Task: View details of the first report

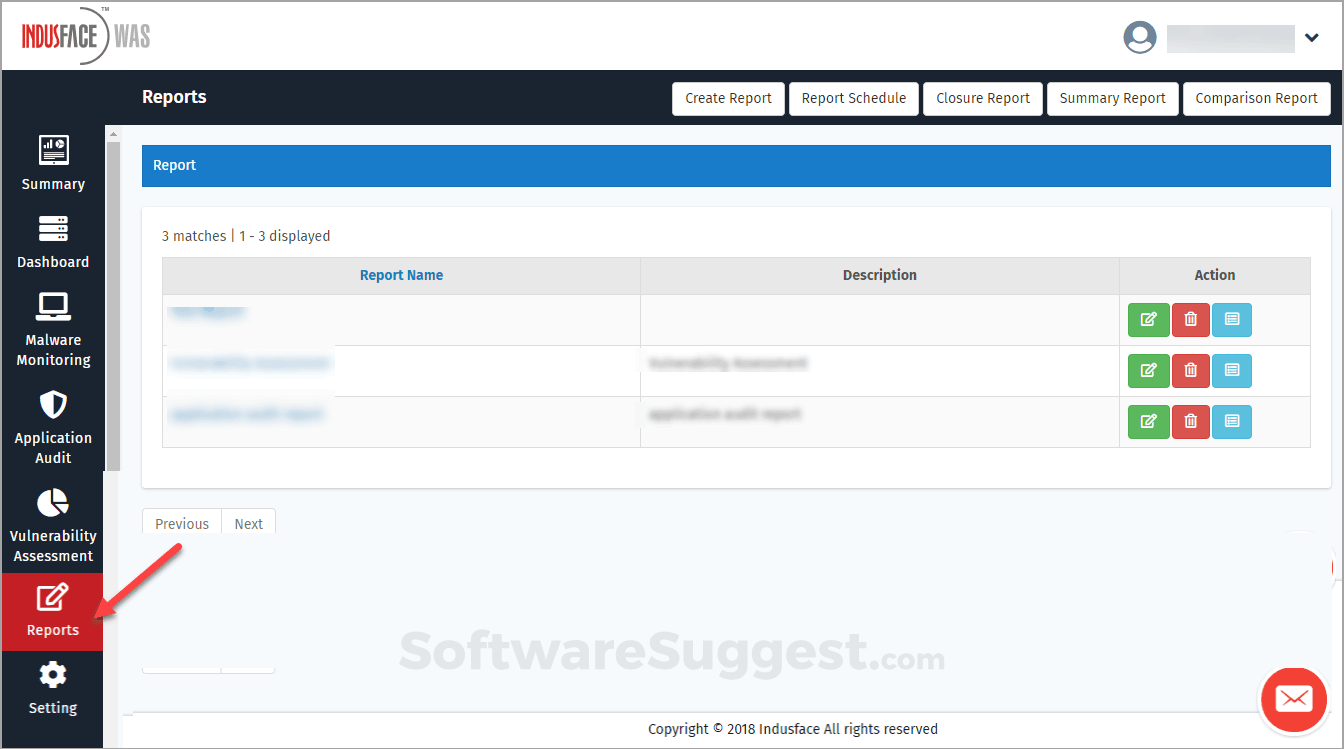Action: (x=1232, y=320)
